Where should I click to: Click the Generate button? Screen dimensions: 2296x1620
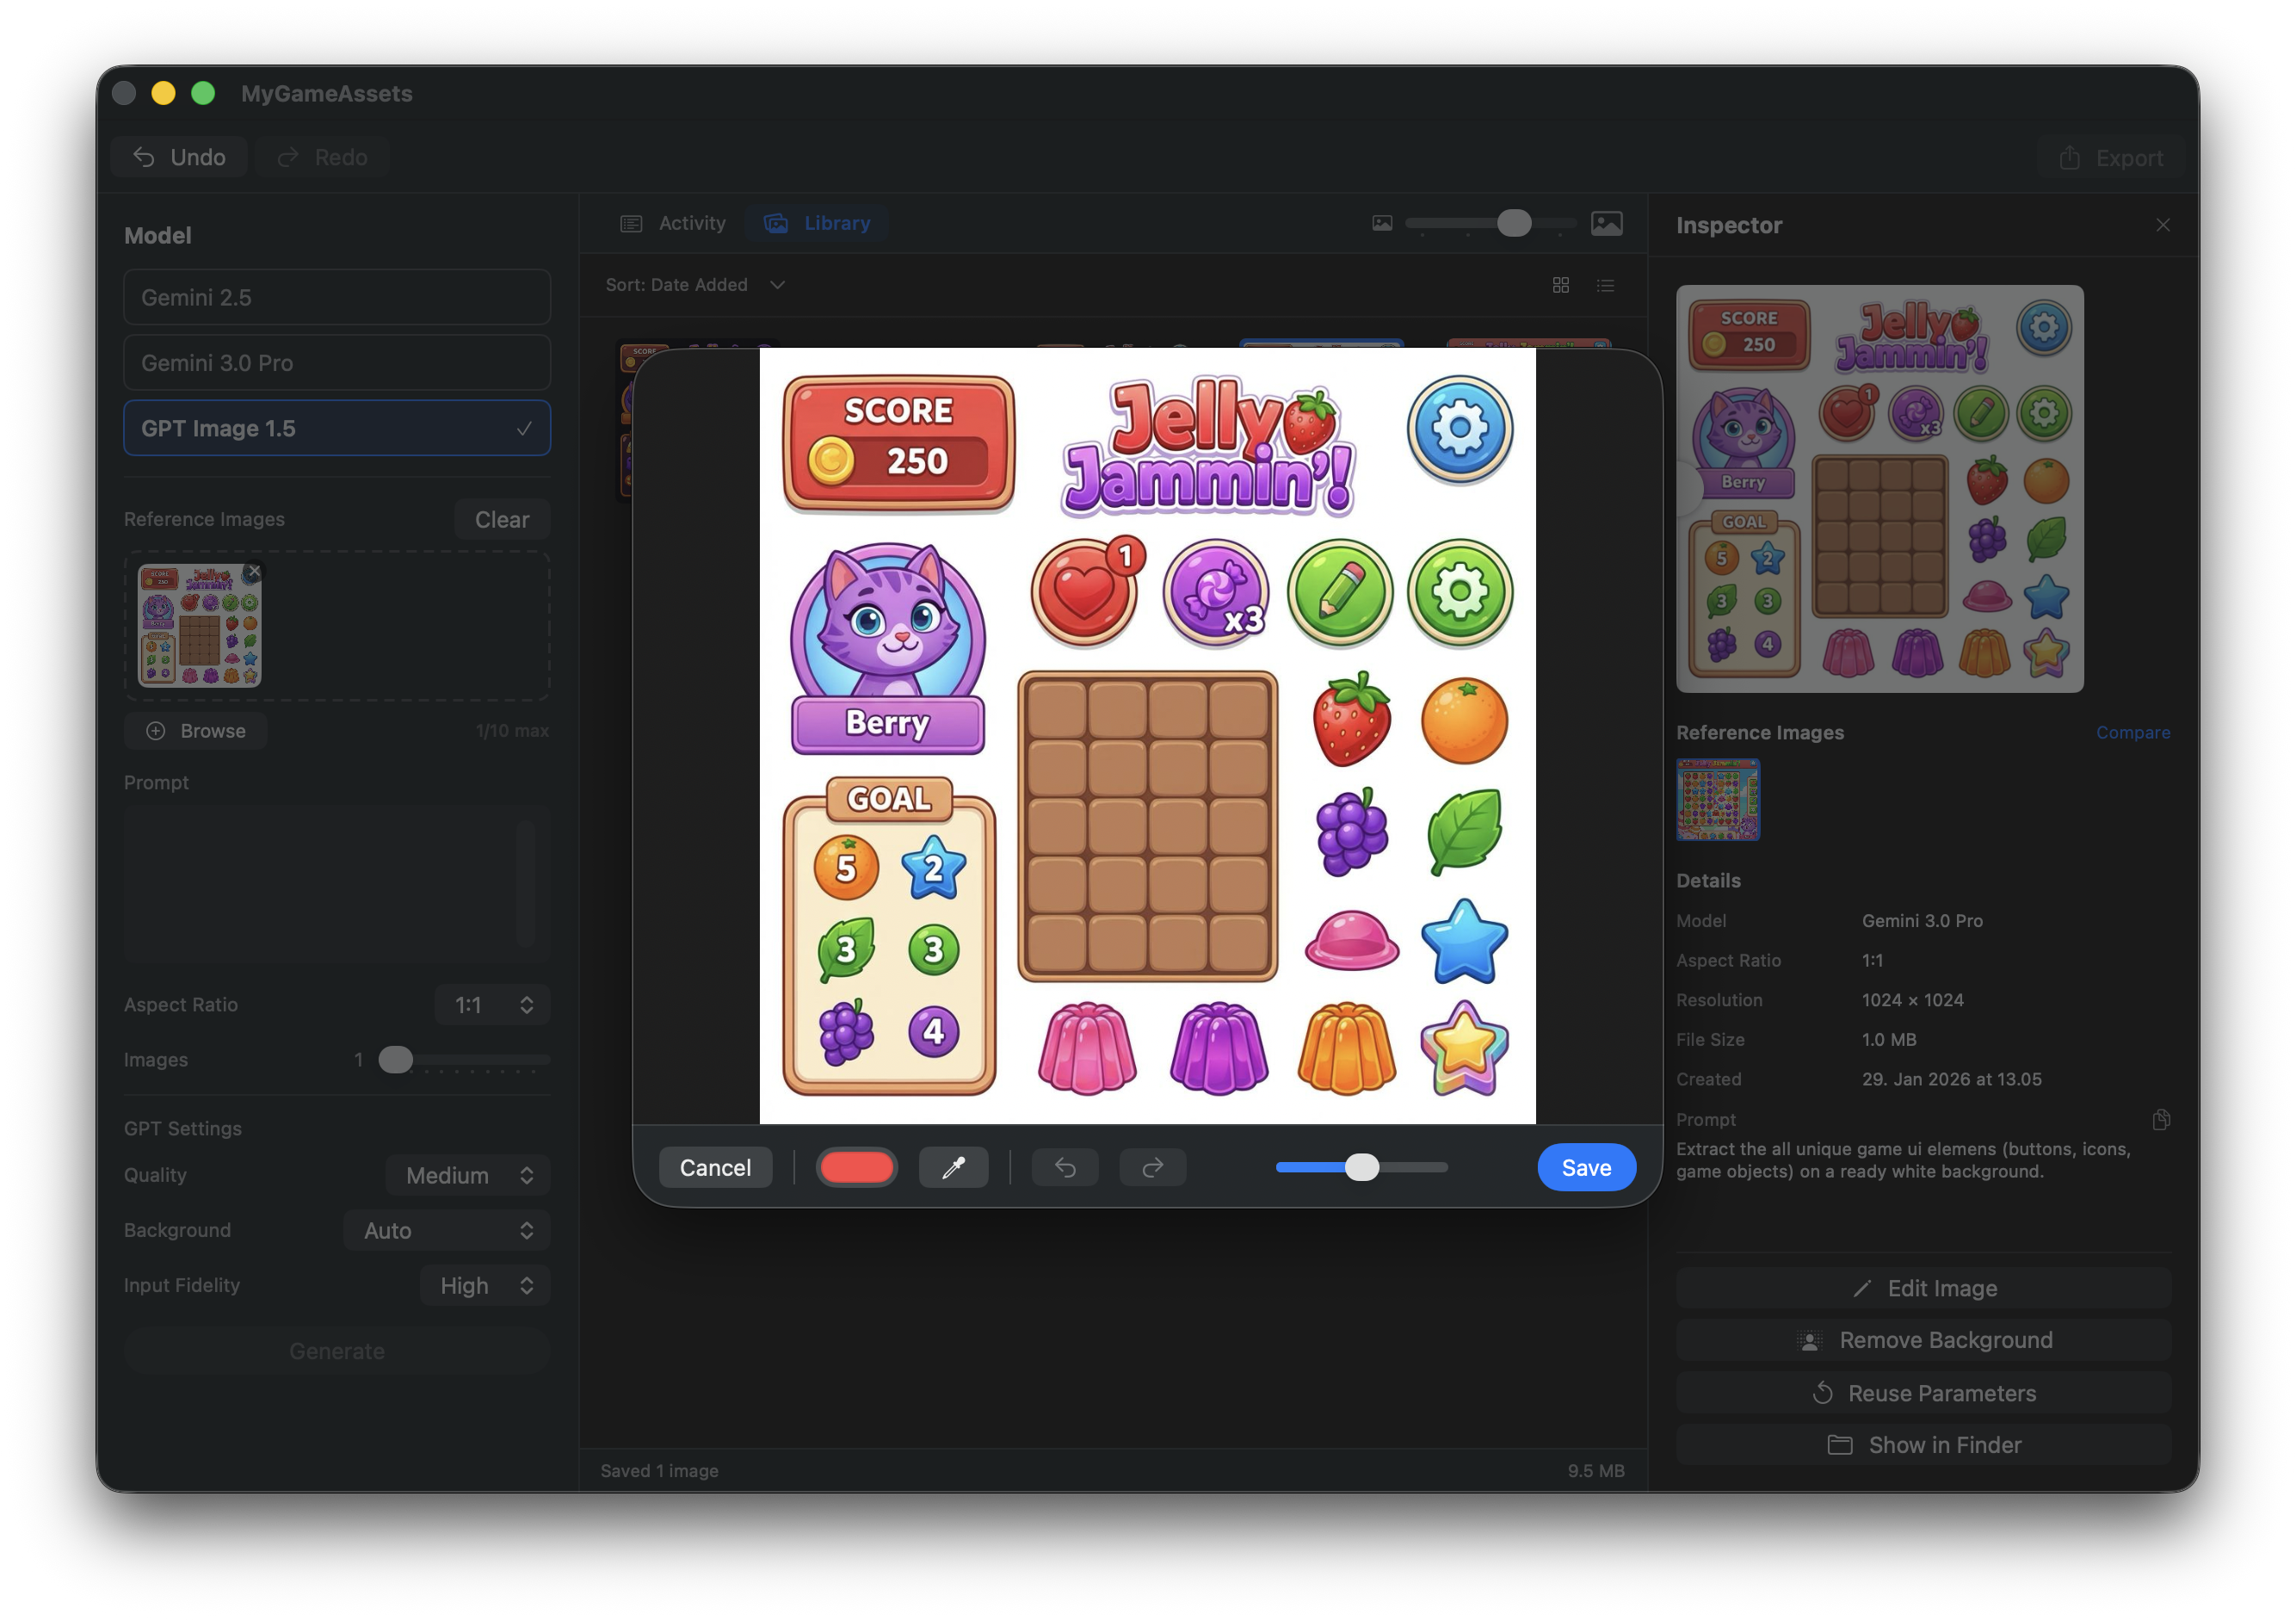tap(337, 1351)
